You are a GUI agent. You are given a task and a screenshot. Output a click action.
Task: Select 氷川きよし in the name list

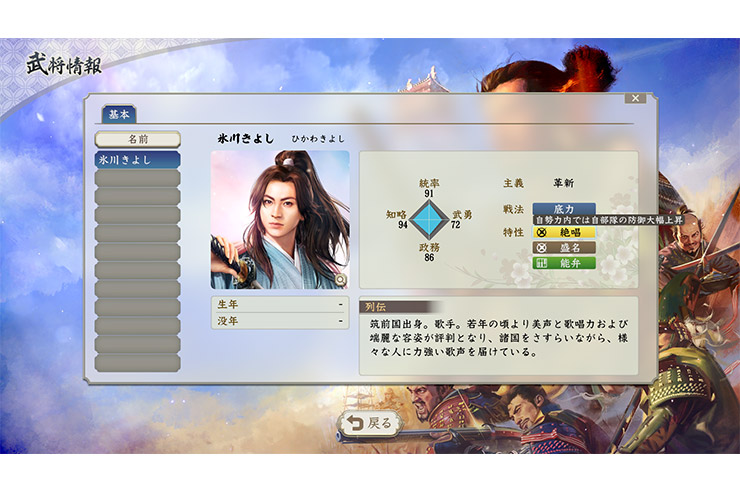pos(137,160)
